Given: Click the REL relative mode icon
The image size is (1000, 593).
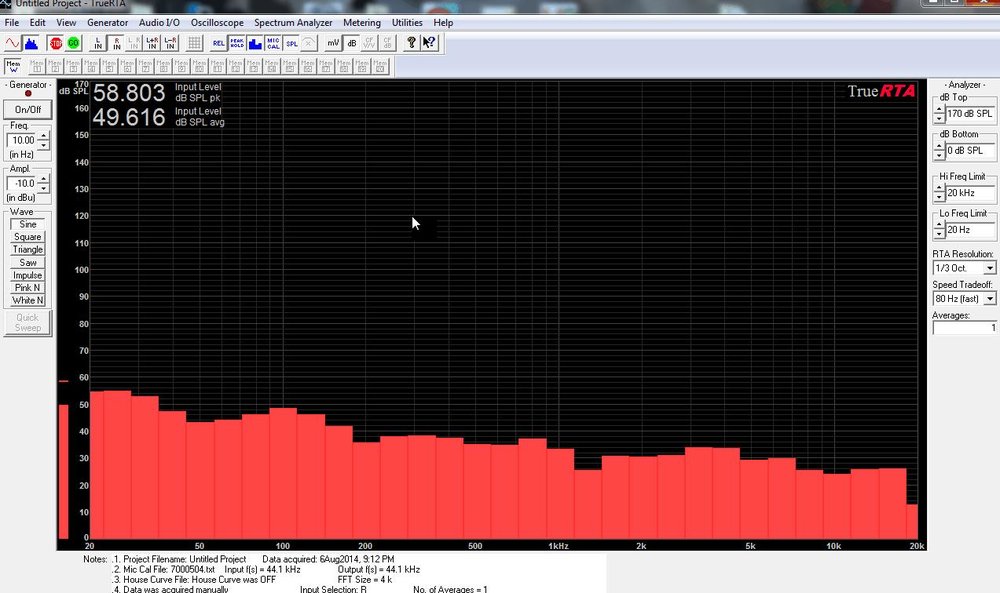Looking at the screenshot, I should [x=219, y=43].
